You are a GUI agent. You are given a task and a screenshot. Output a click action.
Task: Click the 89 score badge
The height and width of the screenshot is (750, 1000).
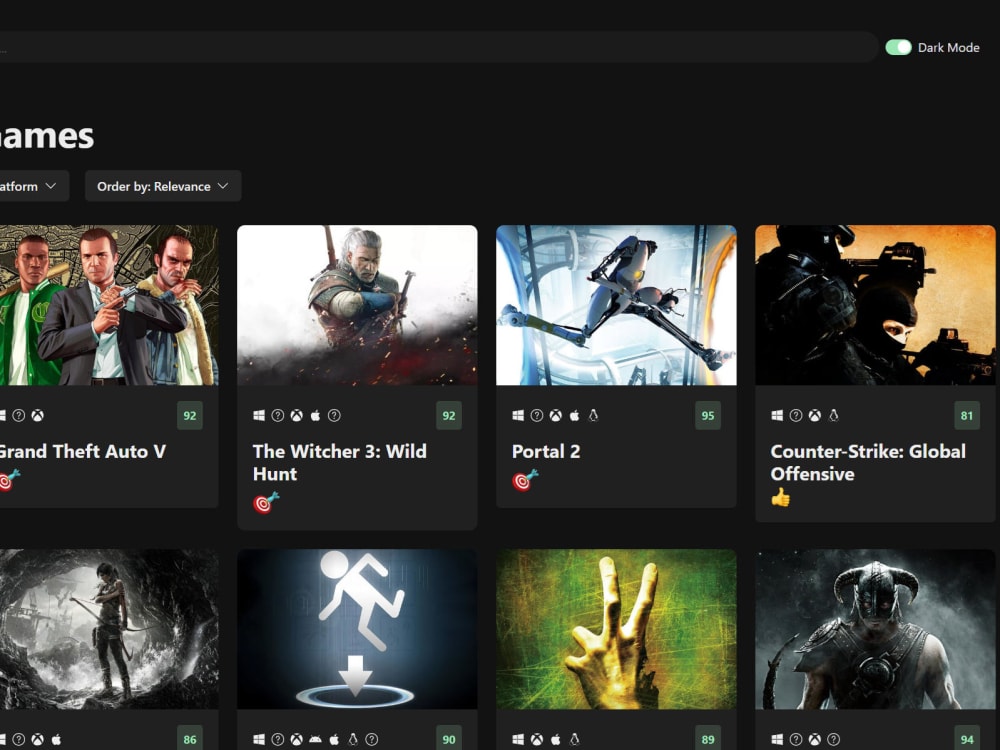708,739
